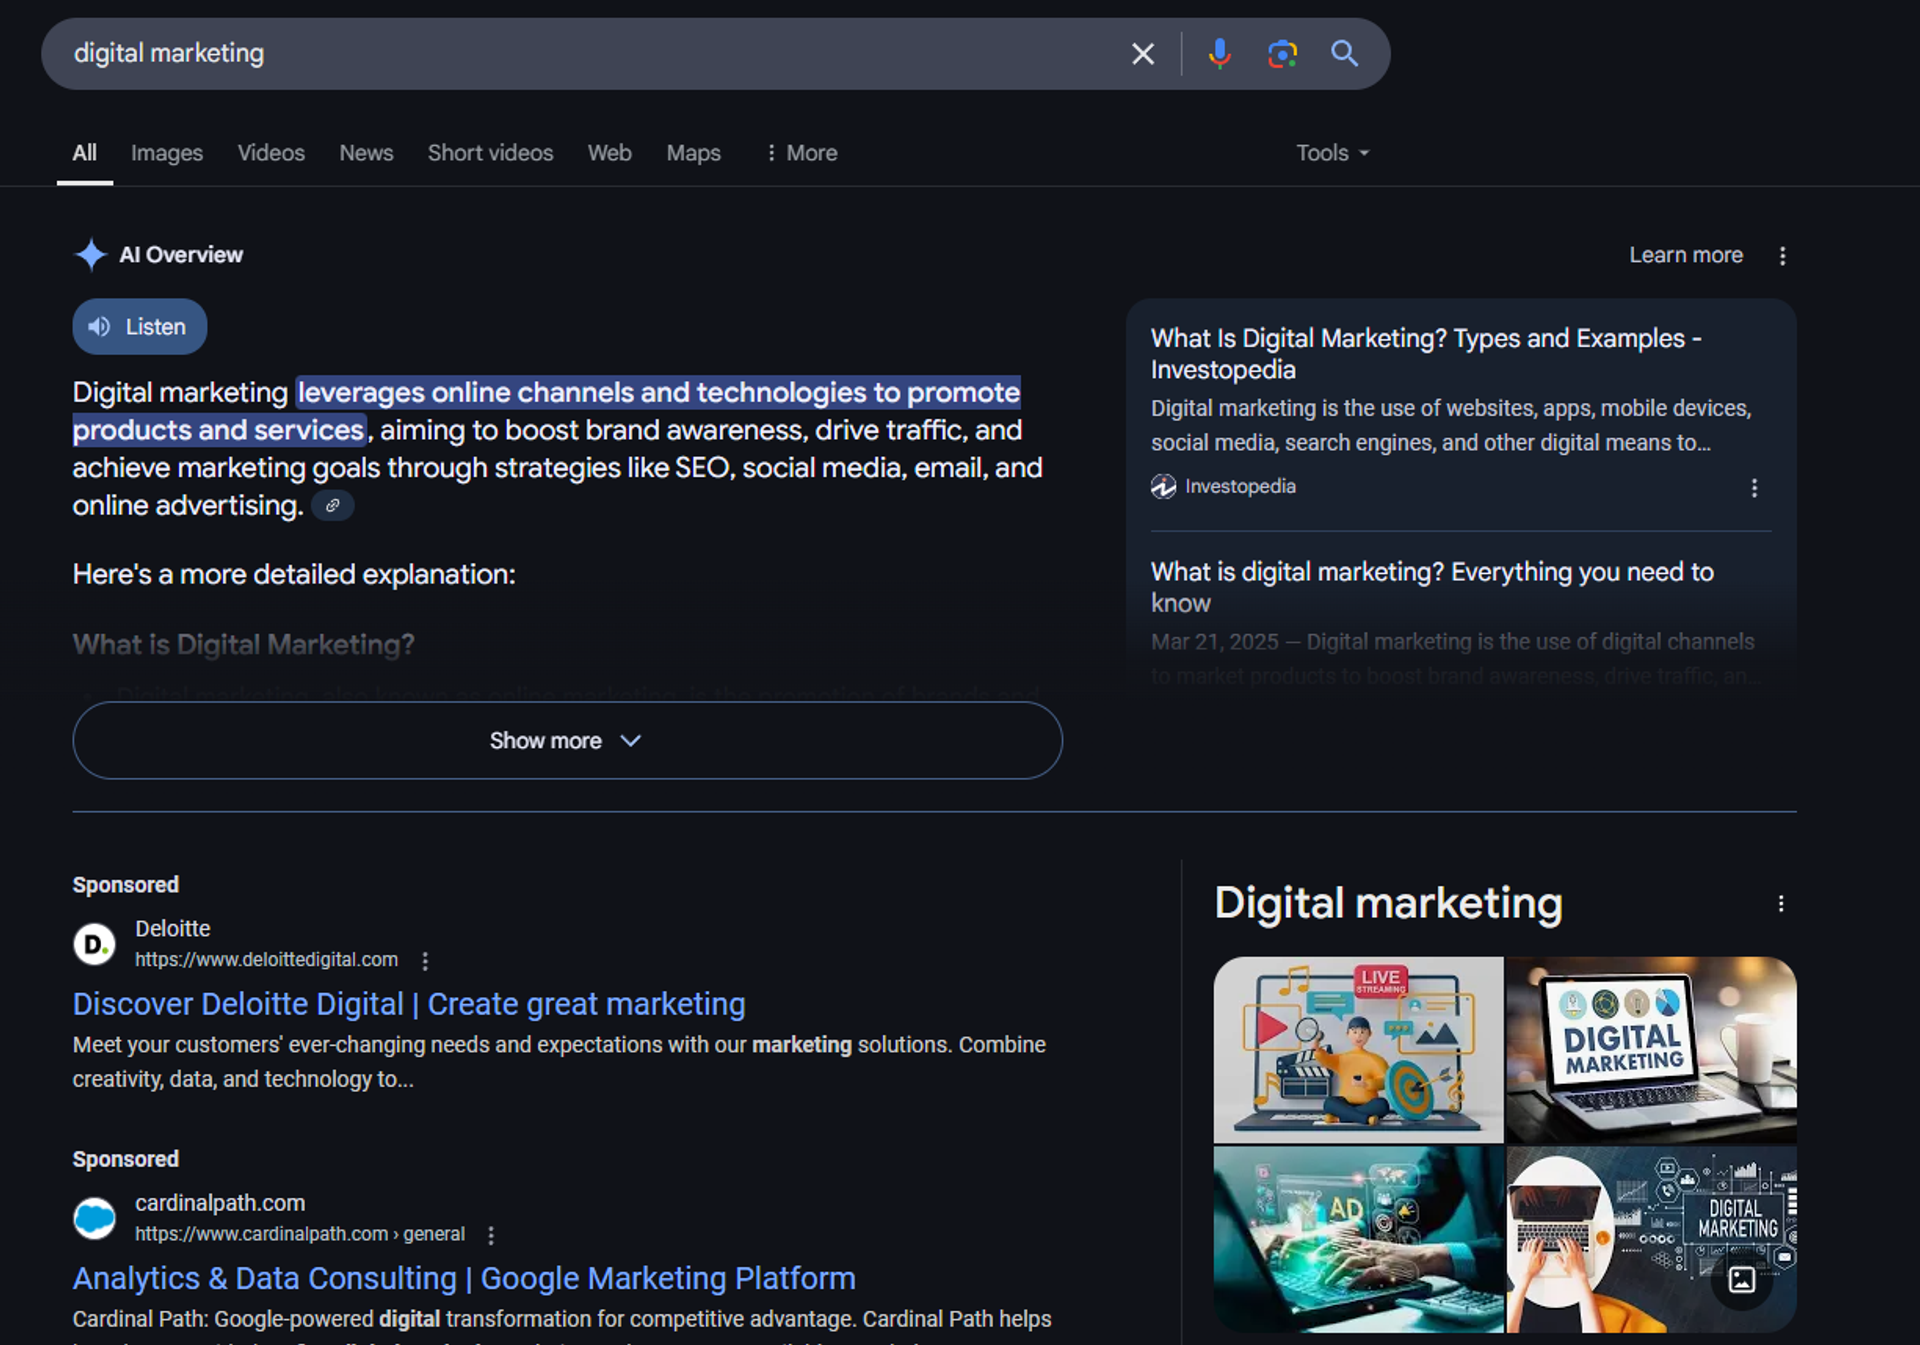The image size is (1920, 1345).
Task: Open the Short videos tab
Action: point(490,153)
